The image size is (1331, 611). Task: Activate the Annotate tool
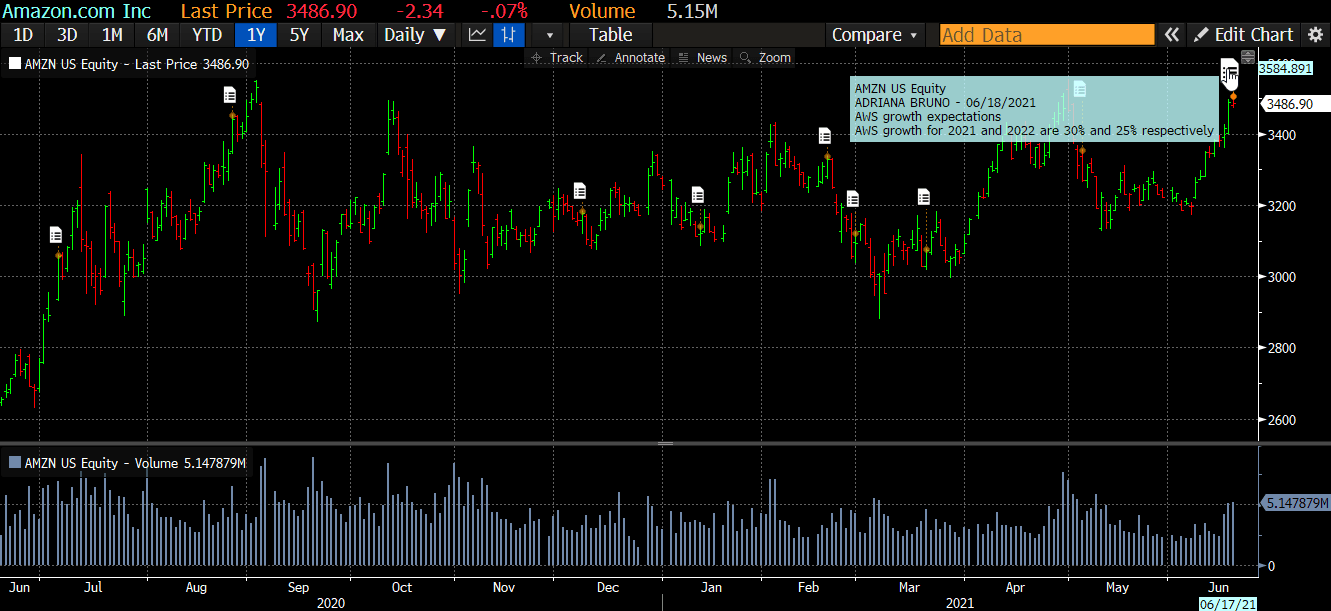(630, 57)
